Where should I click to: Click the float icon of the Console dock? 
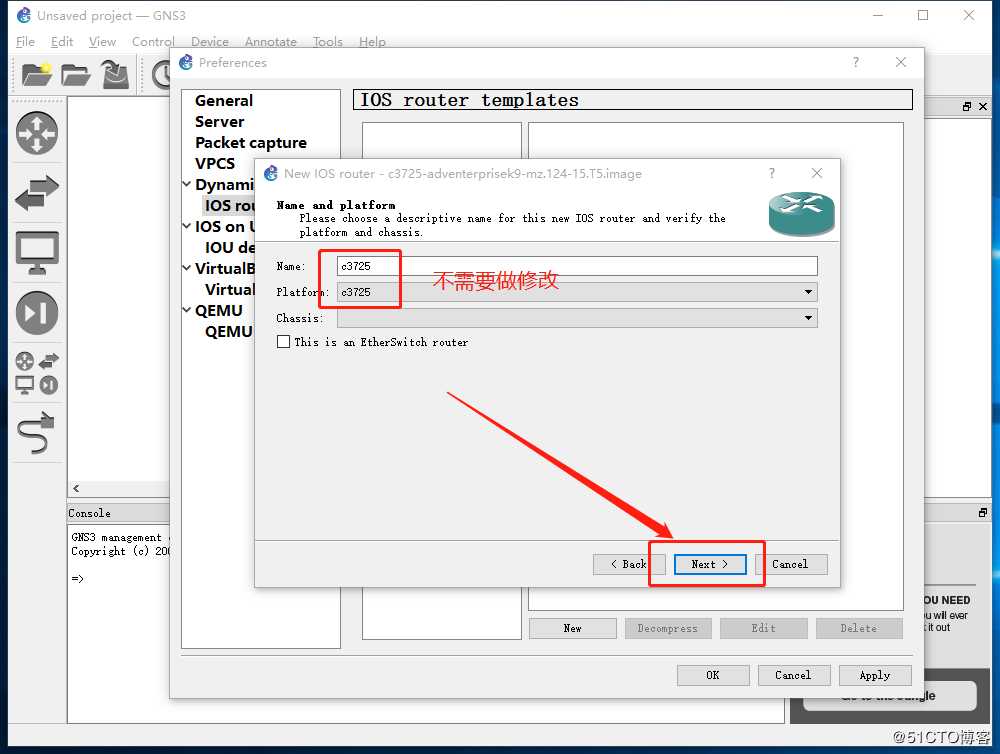(983, 512)
